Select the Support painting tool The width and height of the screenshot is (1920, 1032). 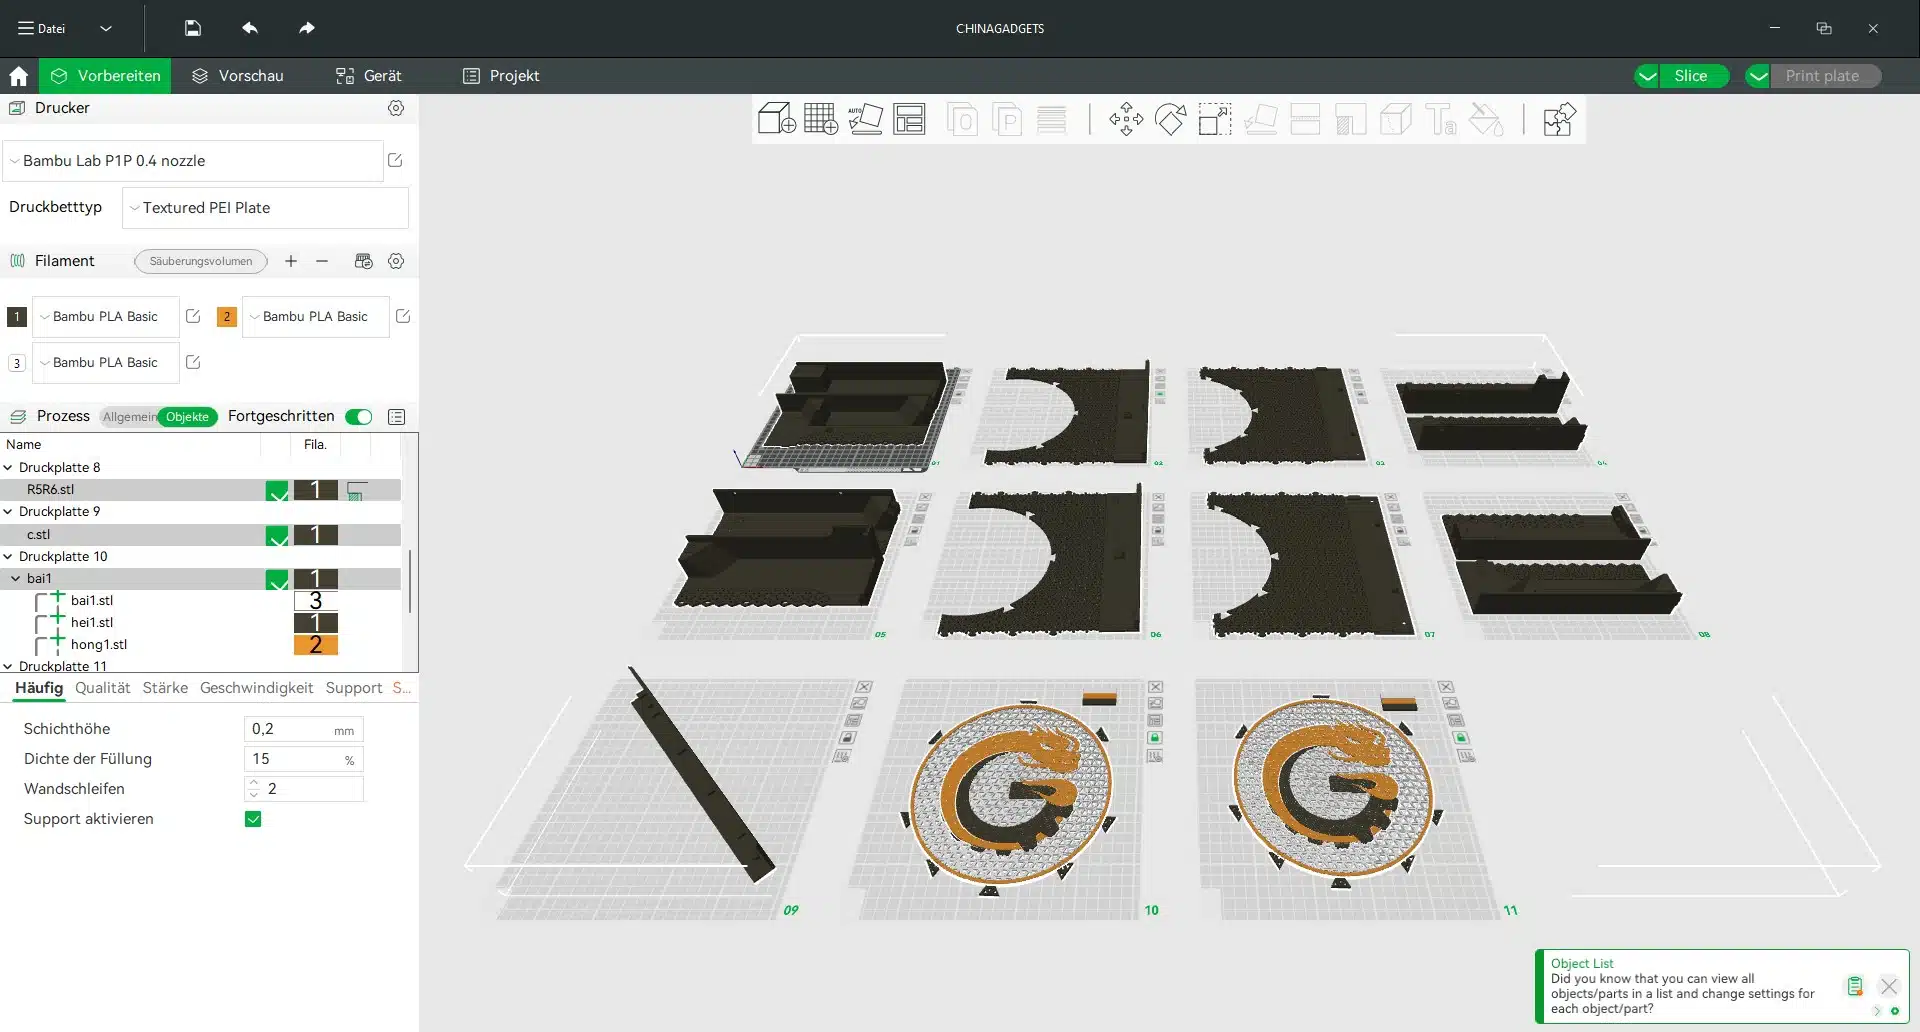click(1350, 119)
